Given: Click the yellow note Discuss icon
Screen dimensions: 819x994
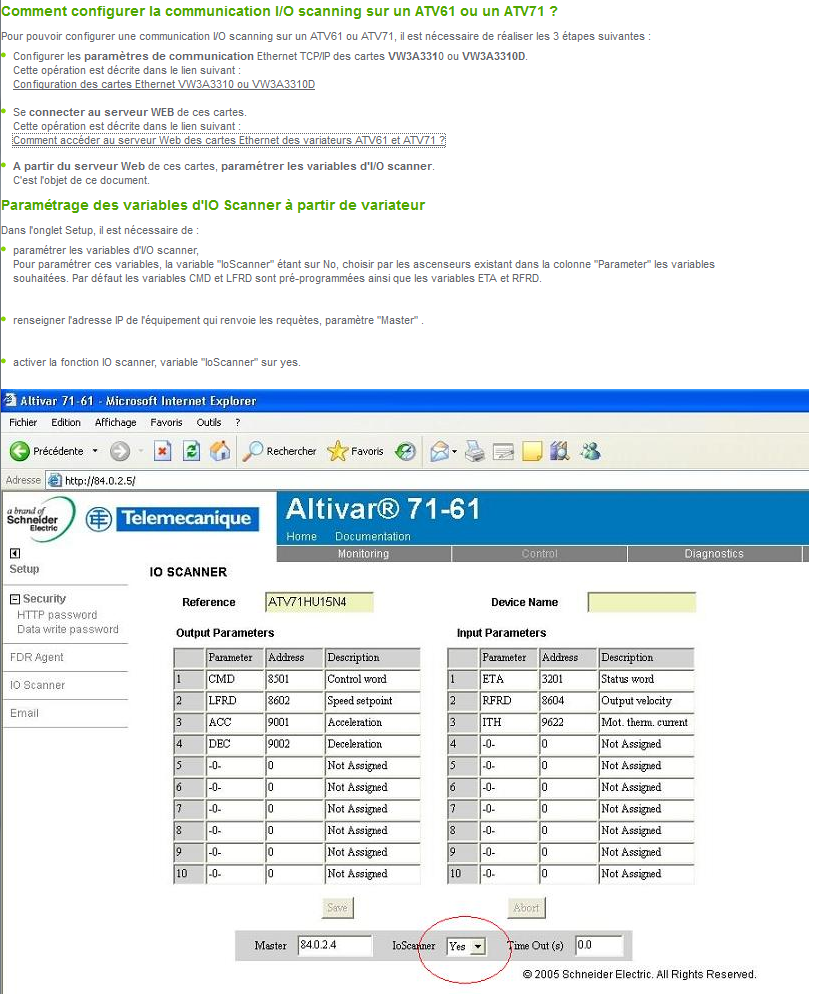Looking at the screenshot, I should click(532, 451).
